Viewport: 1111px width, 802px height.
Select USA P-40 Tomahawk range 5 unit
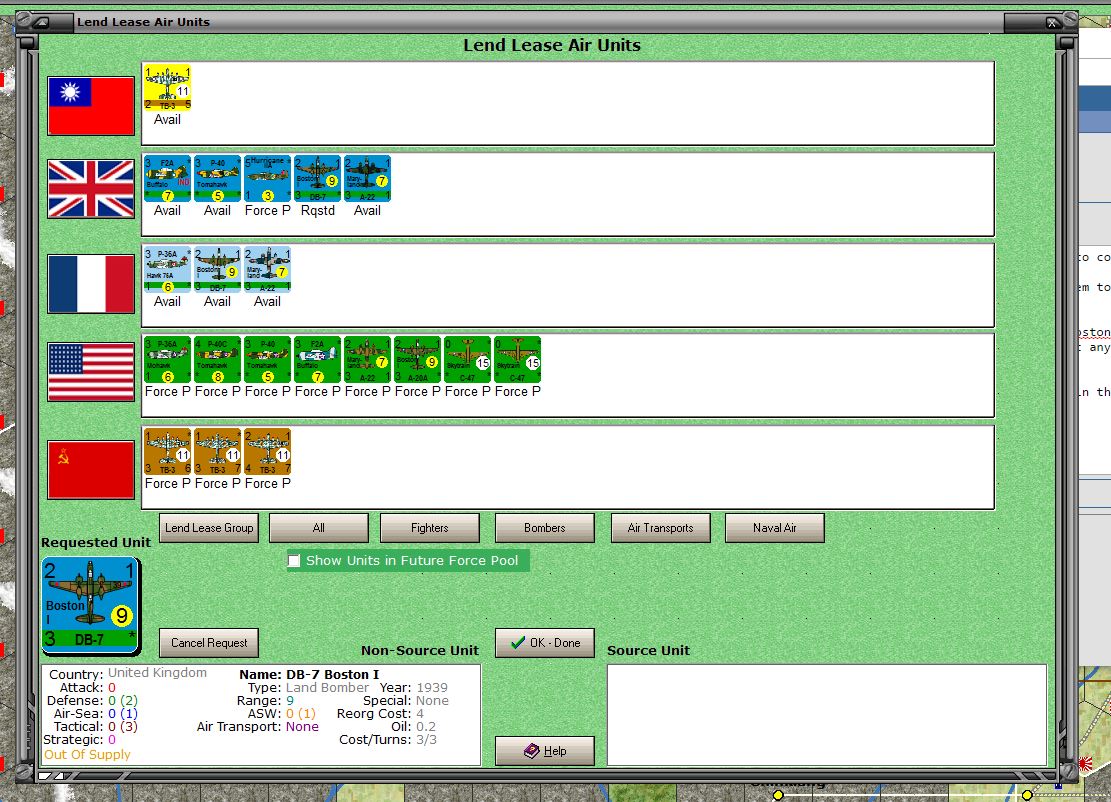point(267,360)
